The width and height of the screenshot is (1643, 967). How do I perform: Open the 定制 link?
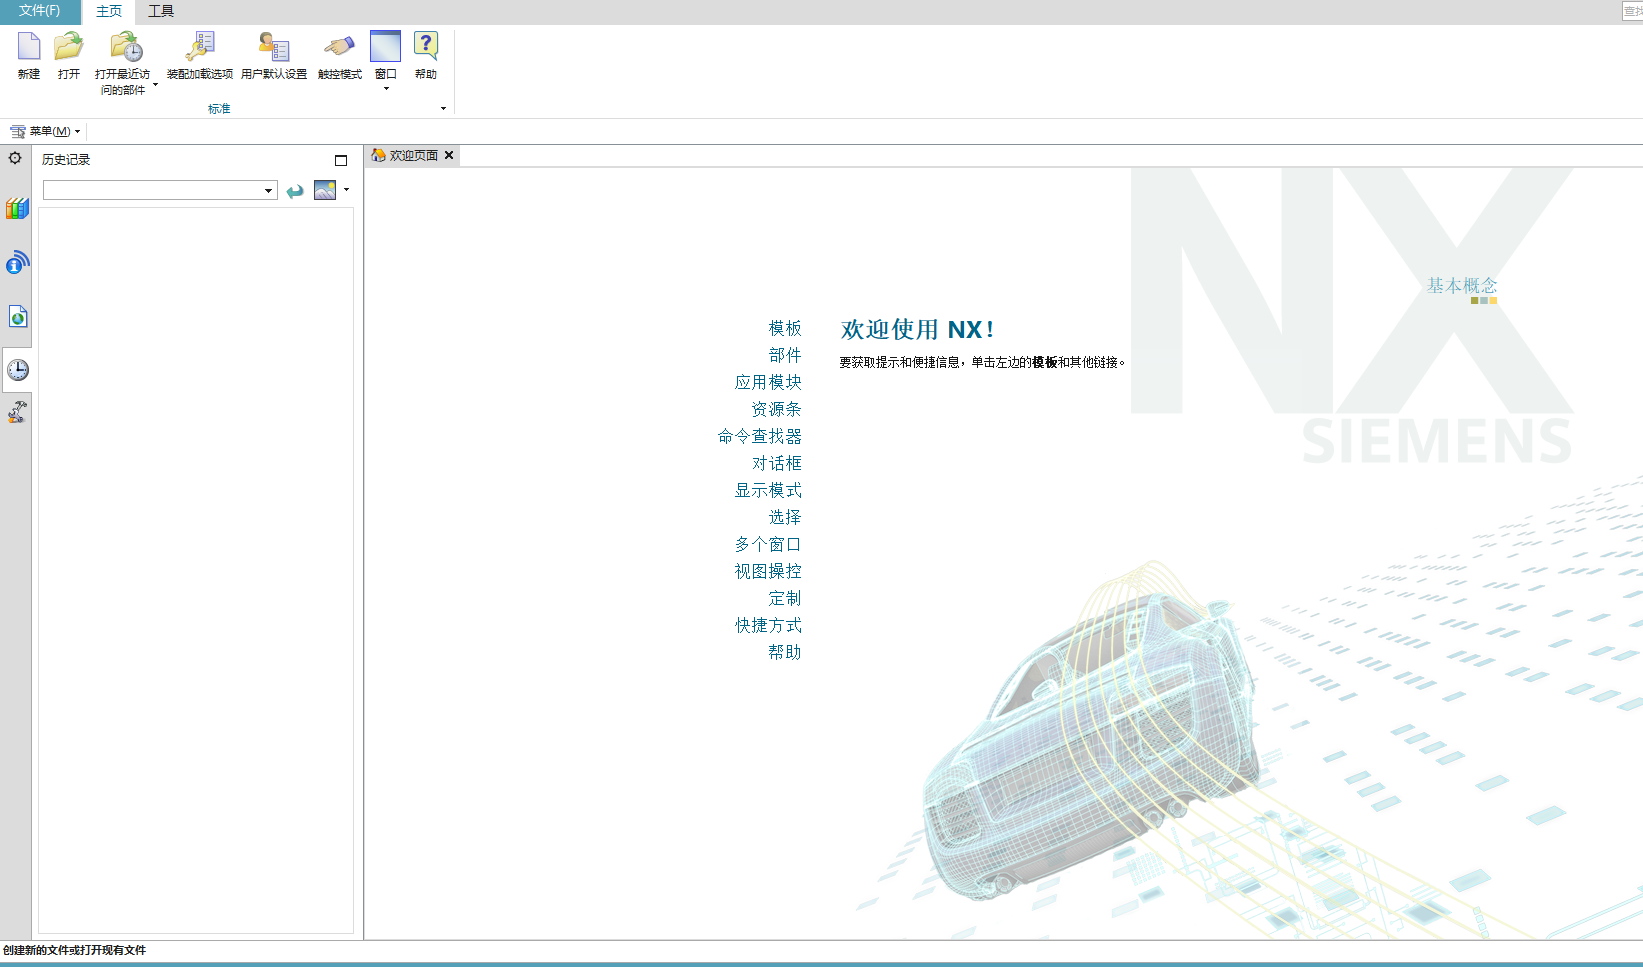click(785, 598)
